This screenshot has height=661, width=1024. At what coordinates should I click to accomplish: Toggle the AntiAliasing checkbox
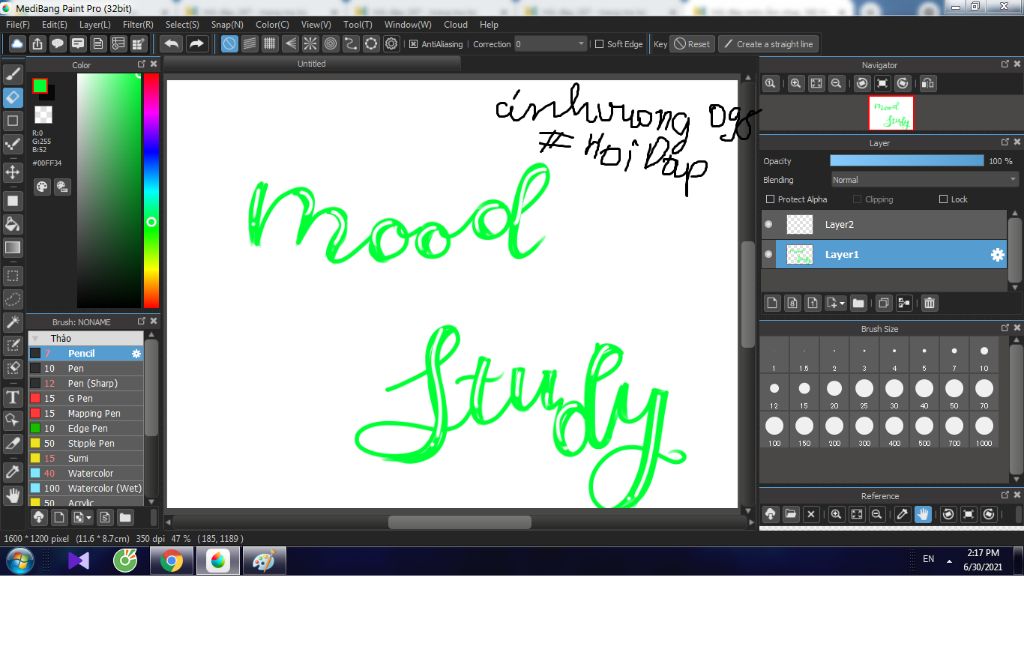click(413, 44)
